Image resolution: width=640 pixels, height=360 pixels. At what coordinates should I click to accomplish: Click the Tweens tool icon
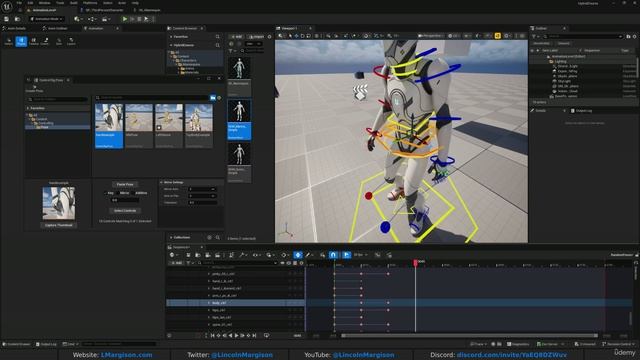[x=33, y=41]
